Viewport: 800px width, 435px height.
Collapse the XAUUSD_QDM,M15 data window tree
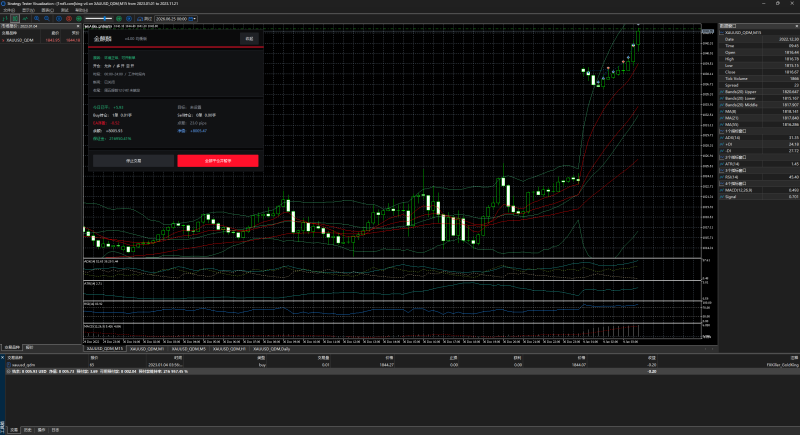click(x=722, y=33)
